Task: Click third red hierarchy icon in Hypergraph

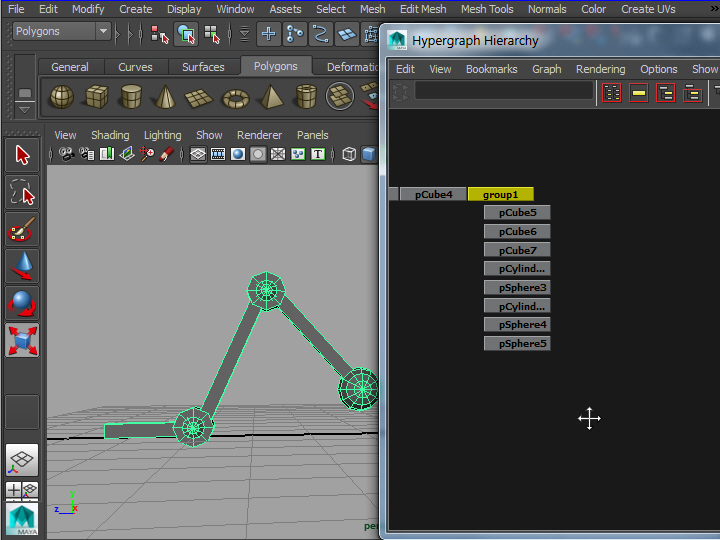Action: pyautogui.click(x=665, y=93)
